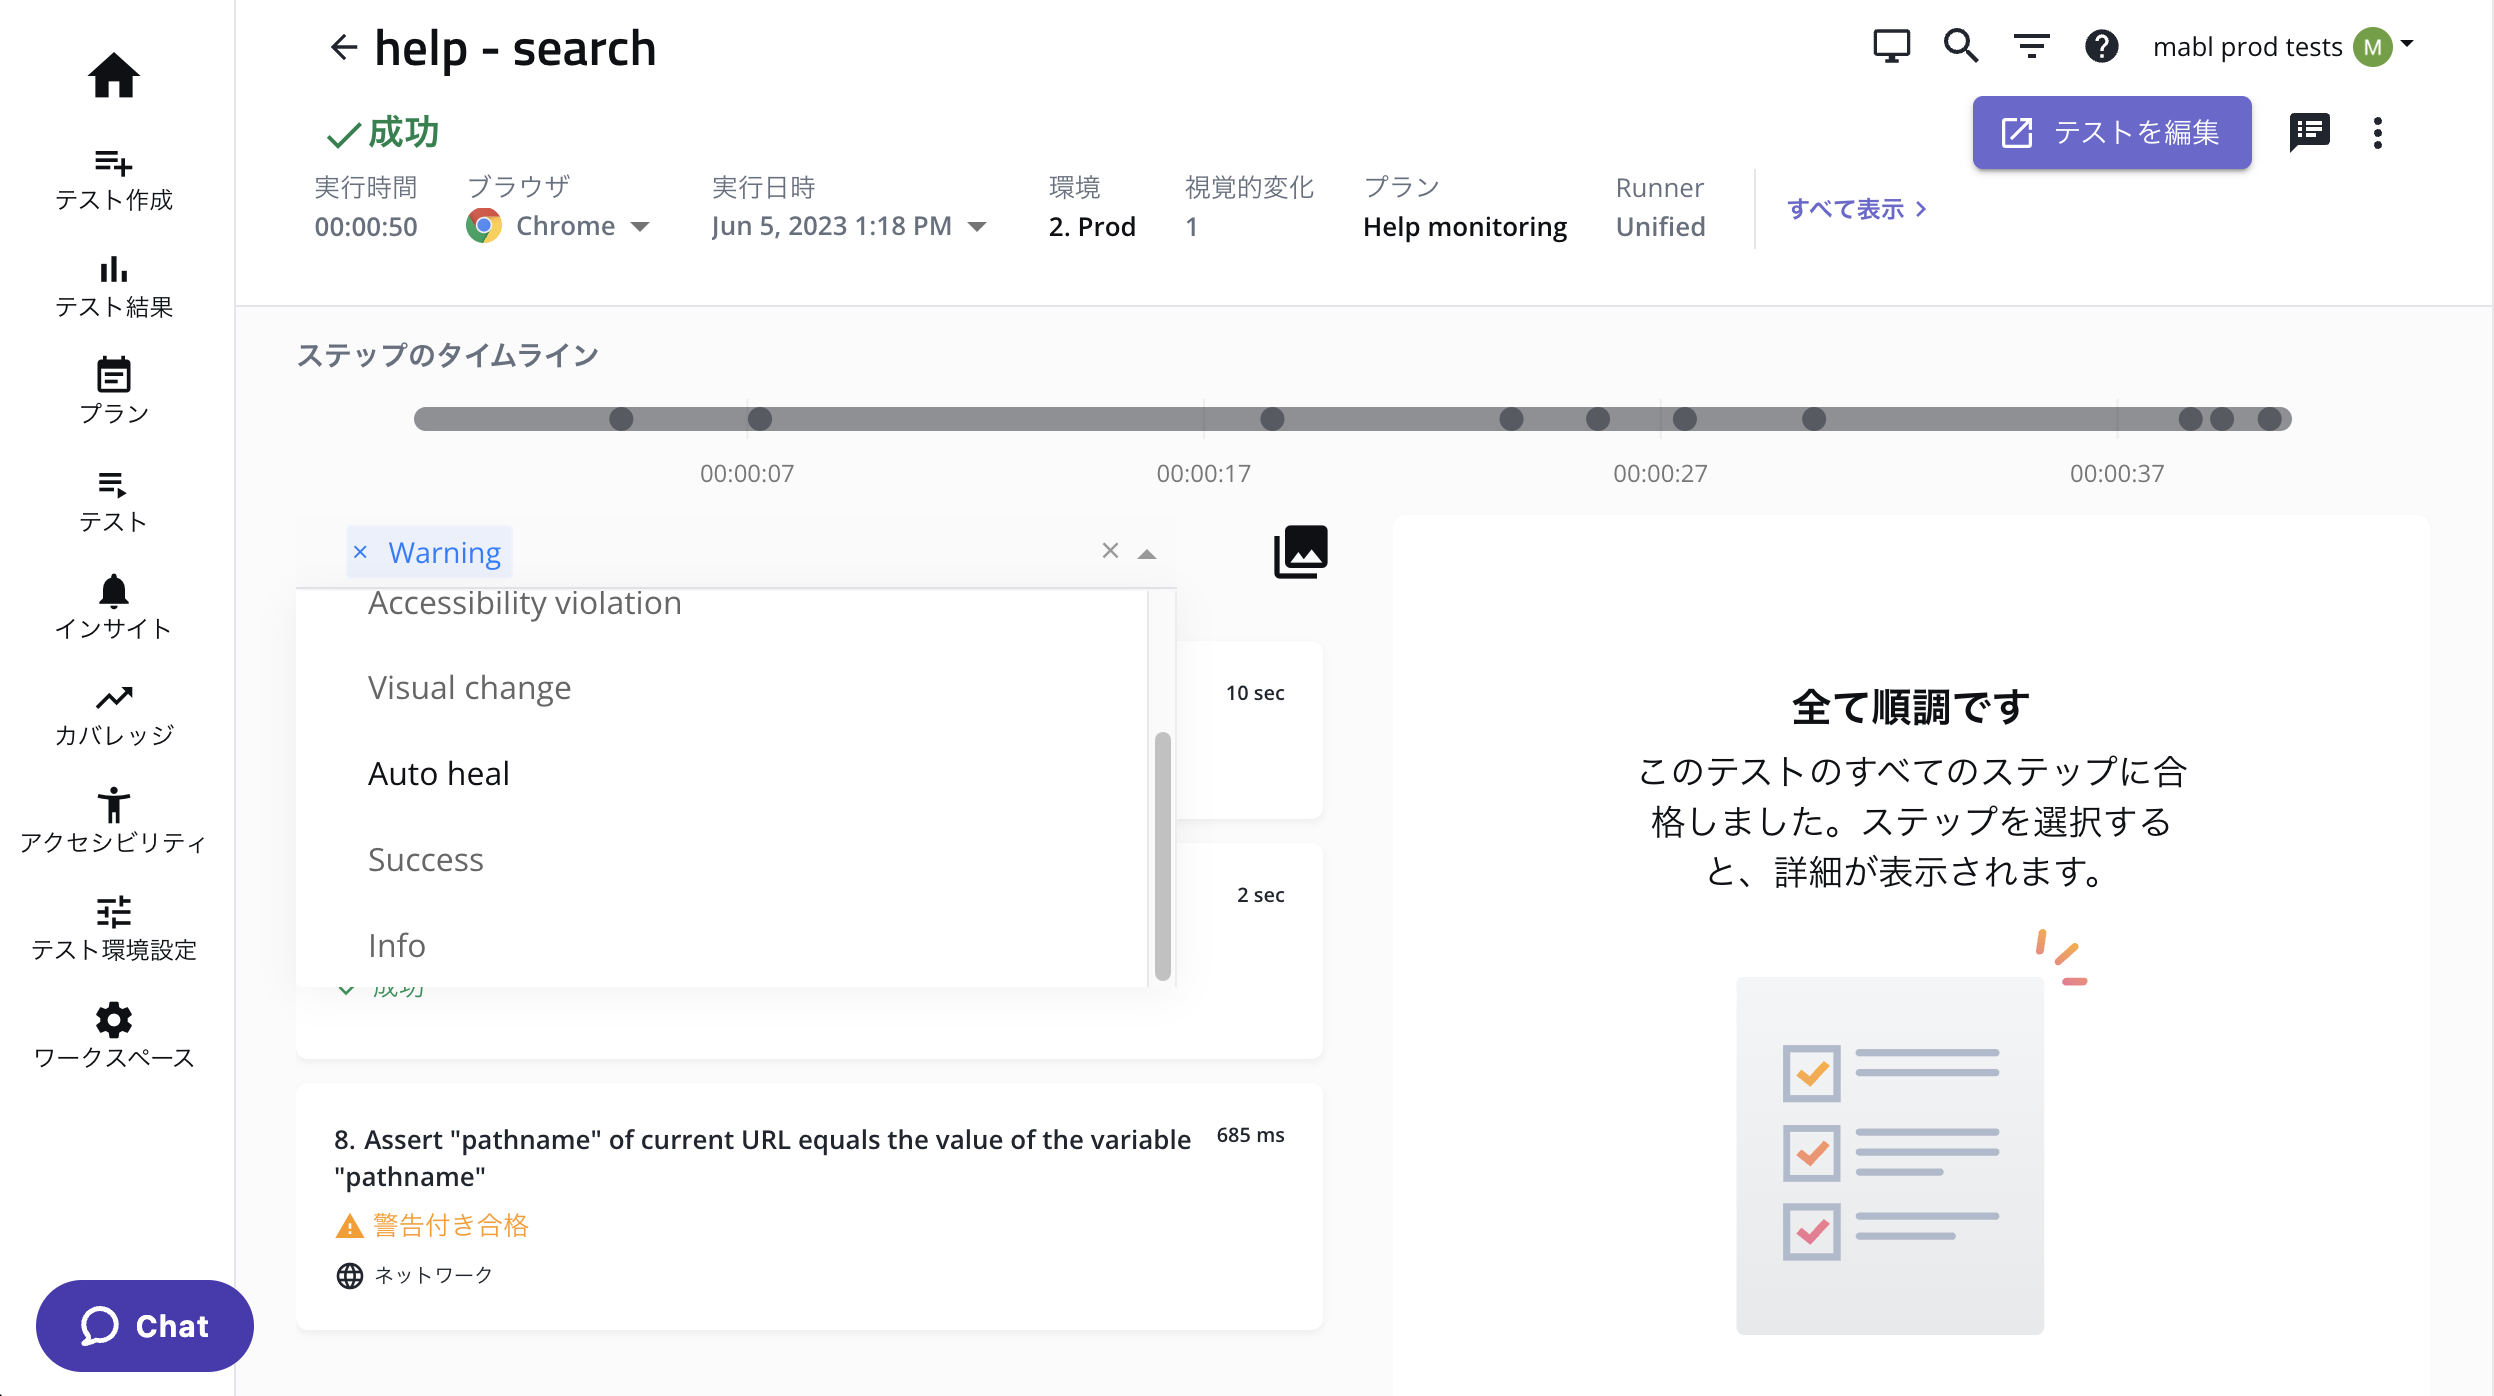Open アクセシビリティ in the sidebar
Screen dimensions: 2494x1396
coord(113,820)
